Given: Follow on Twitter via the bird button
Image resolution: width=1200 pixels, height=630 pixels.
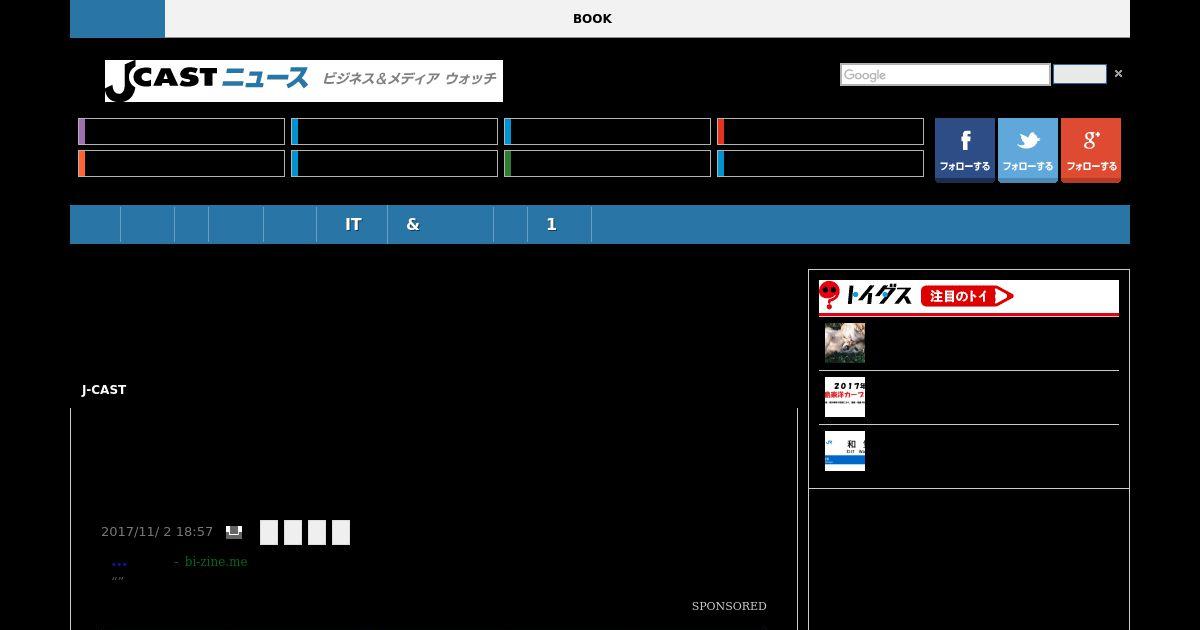Looking at the screenshot, I should tap(1028, 150).
